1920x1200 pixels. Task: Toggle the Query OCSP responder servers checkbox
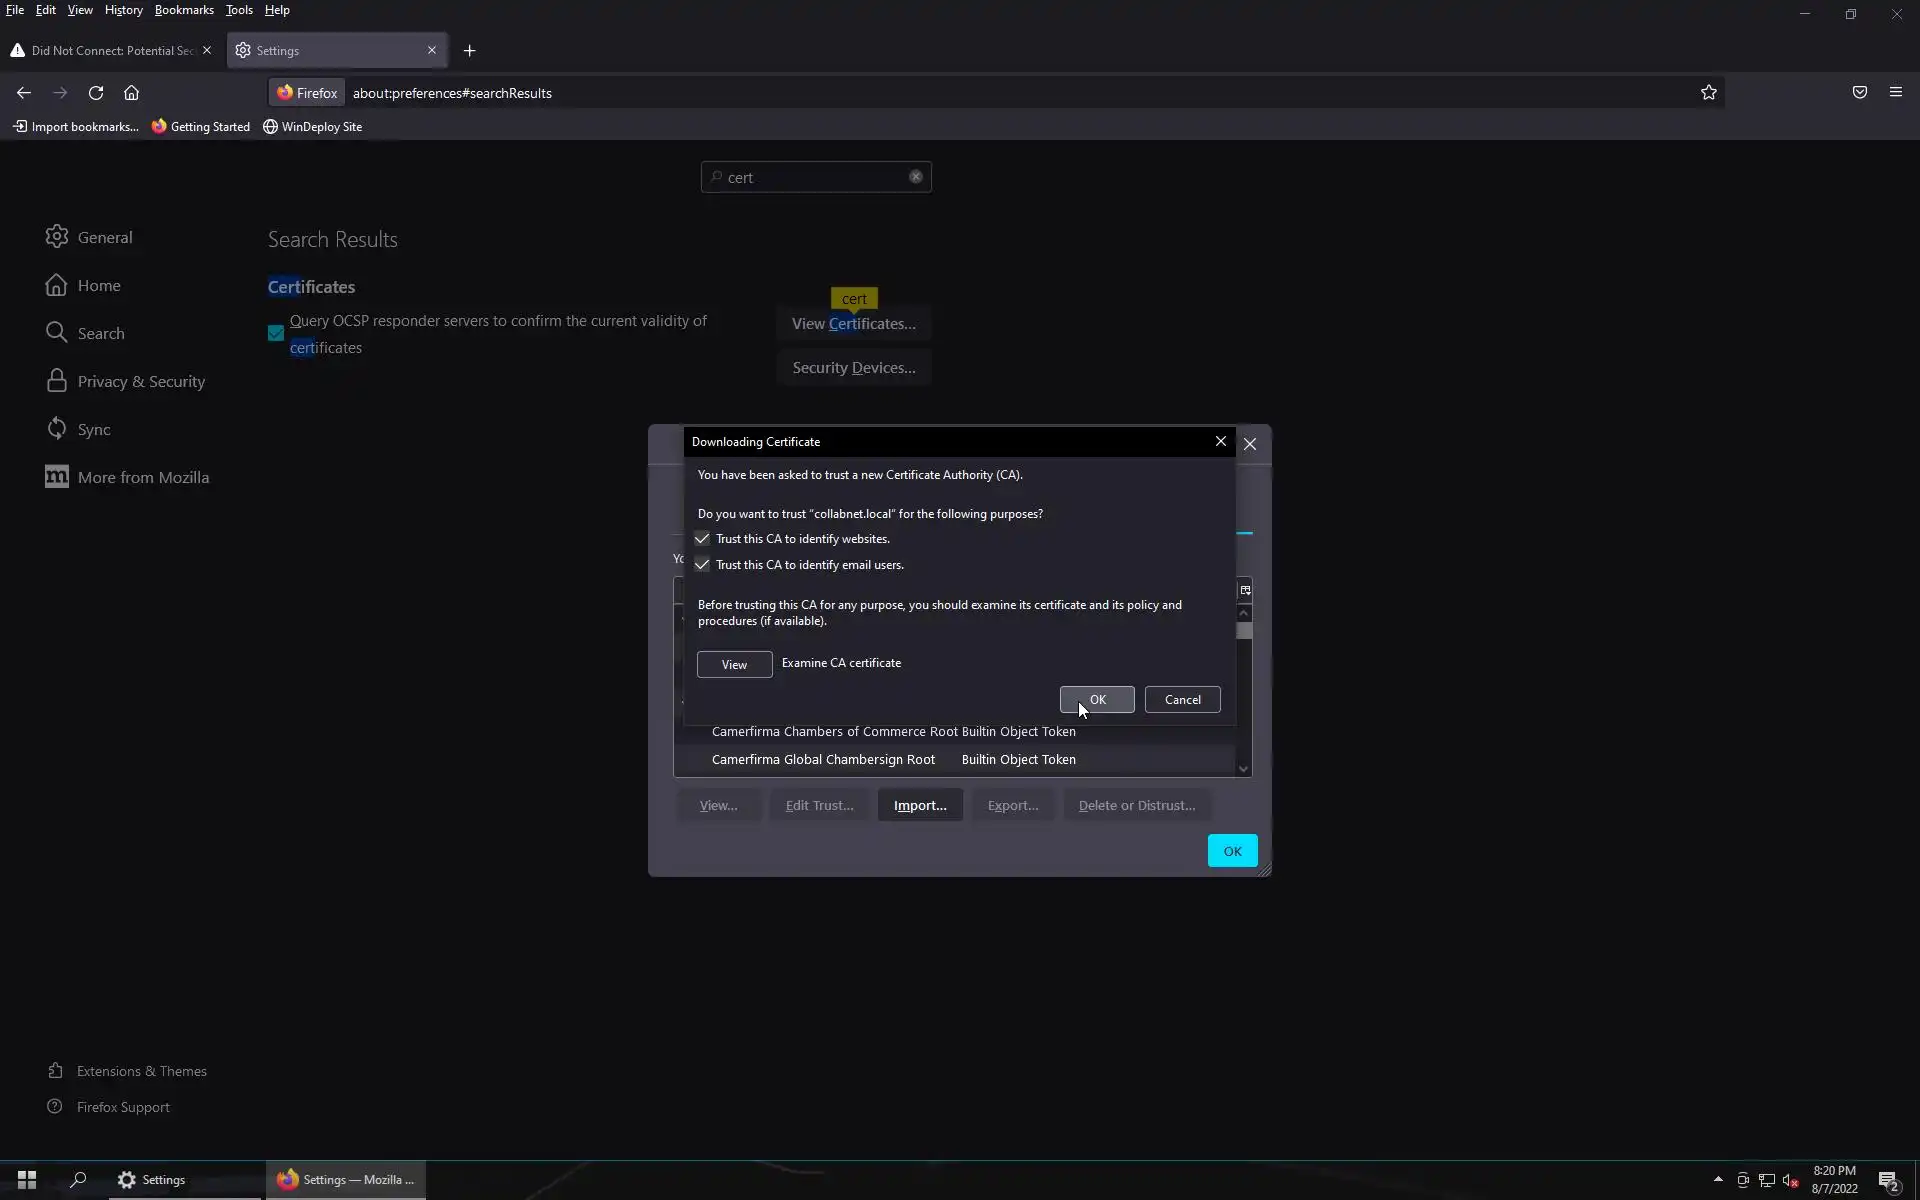[x=276, y=334]
